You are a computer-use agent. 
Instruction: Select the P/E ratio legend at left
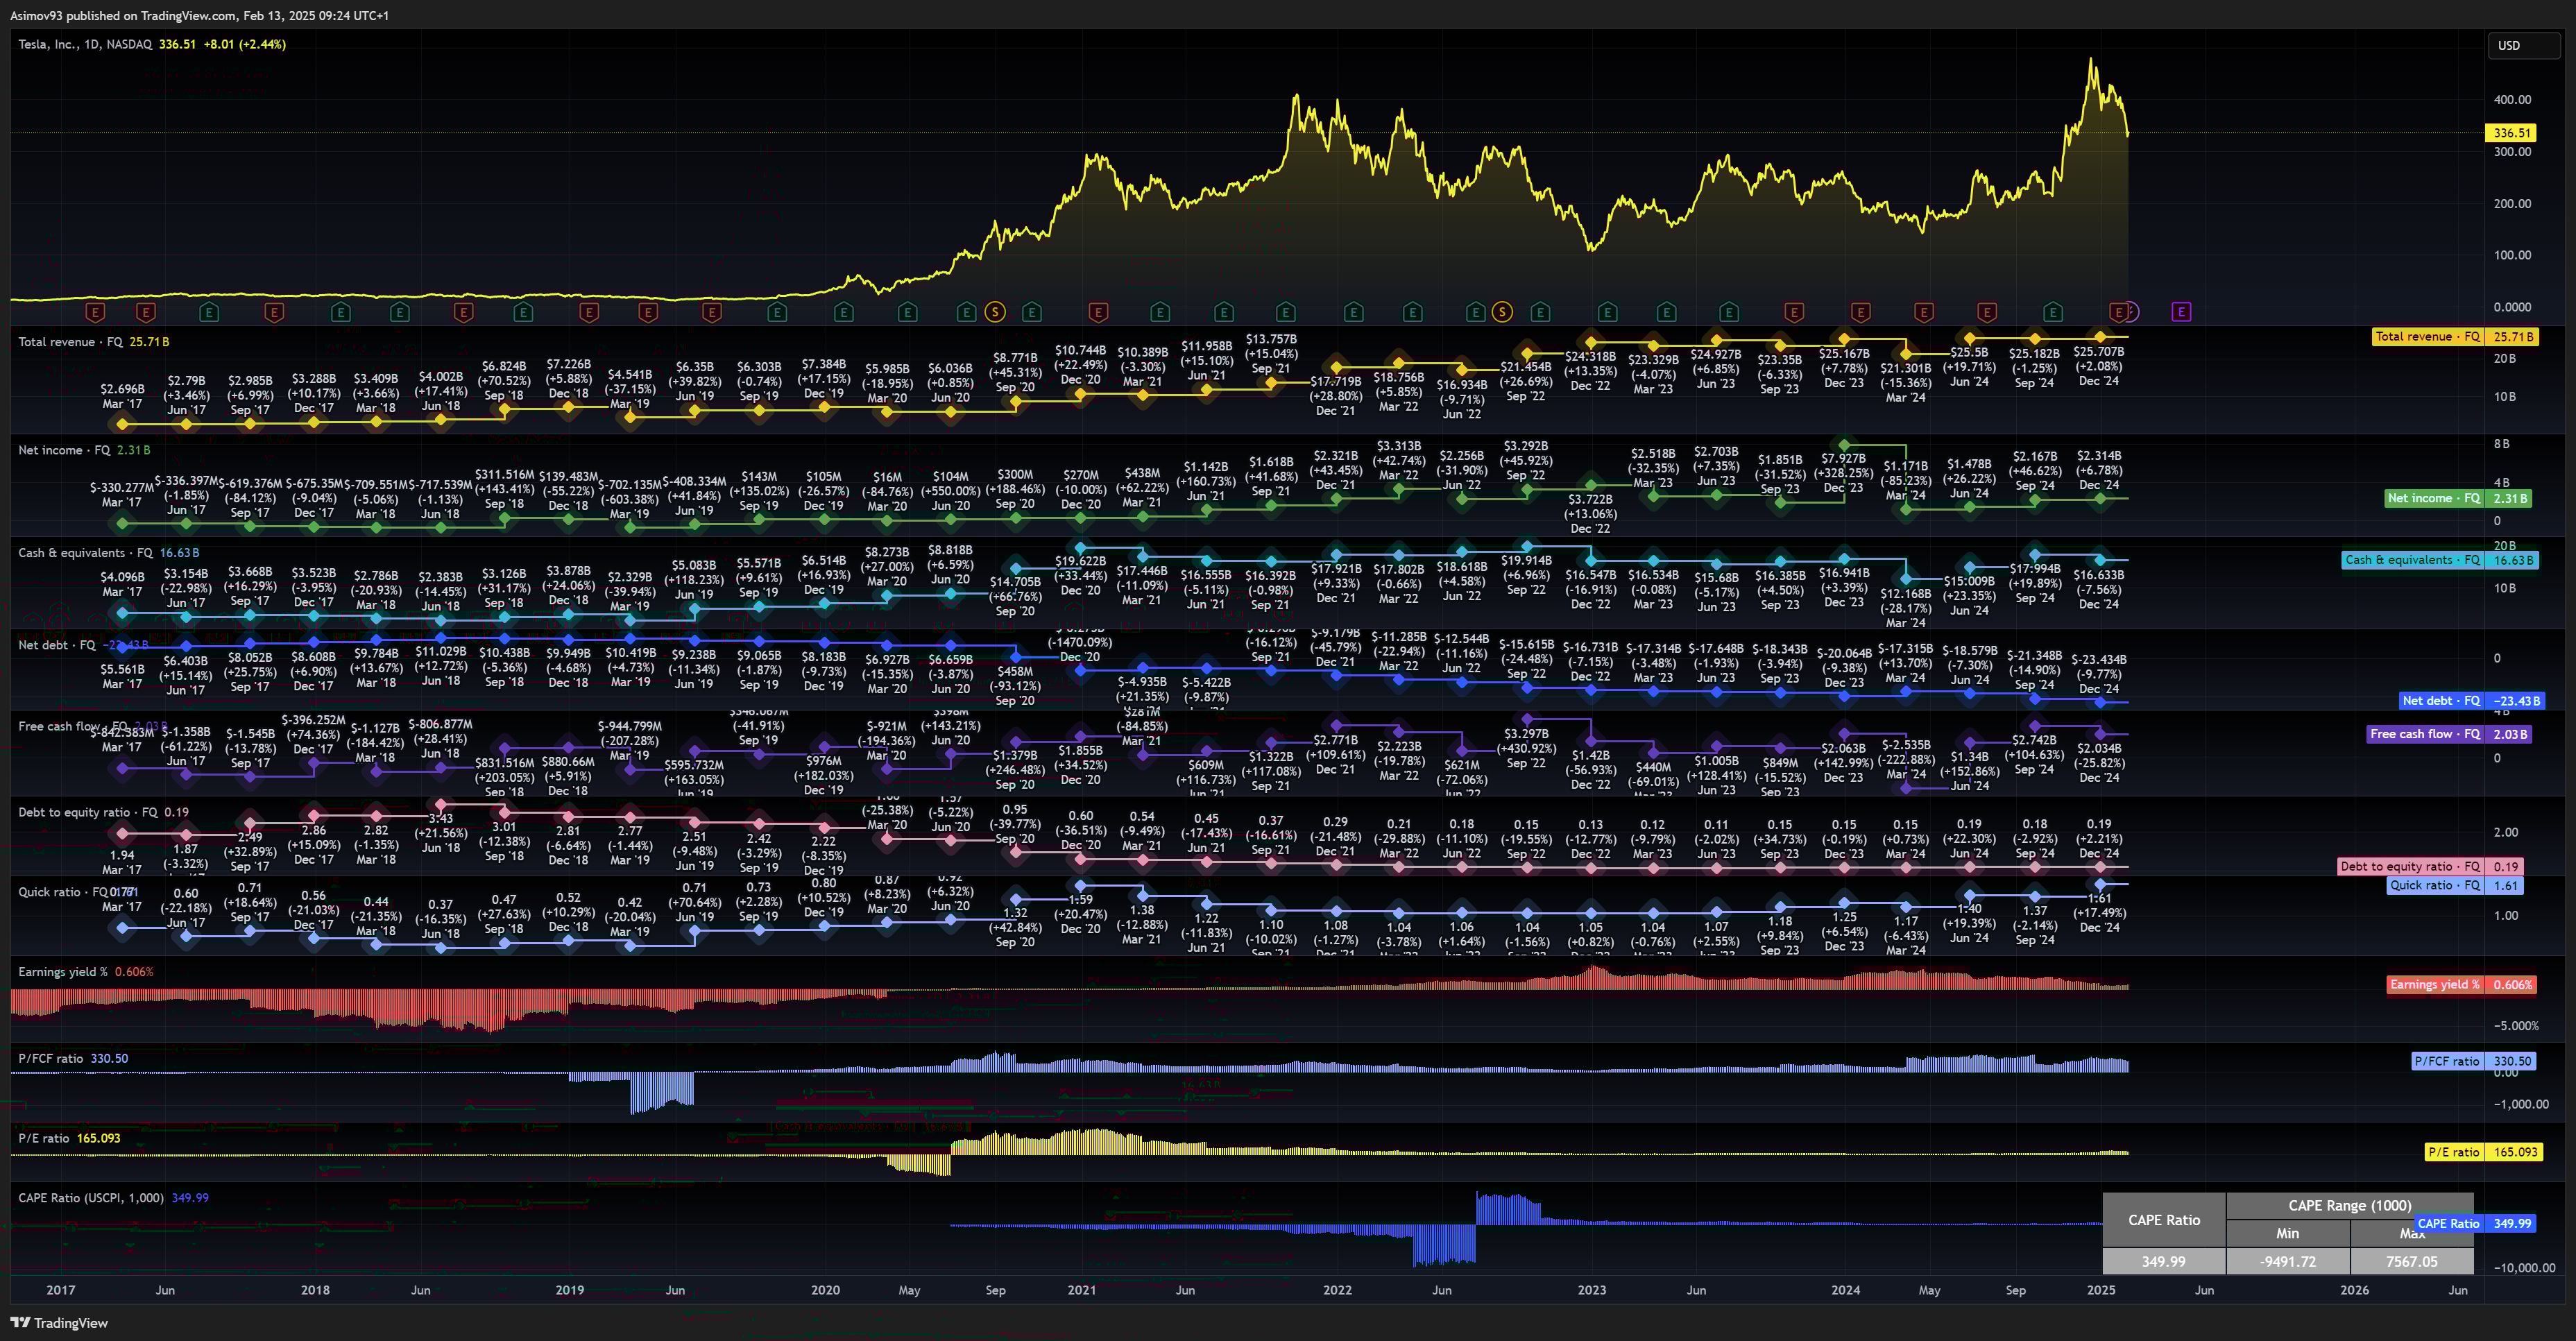coord(44,1138)
